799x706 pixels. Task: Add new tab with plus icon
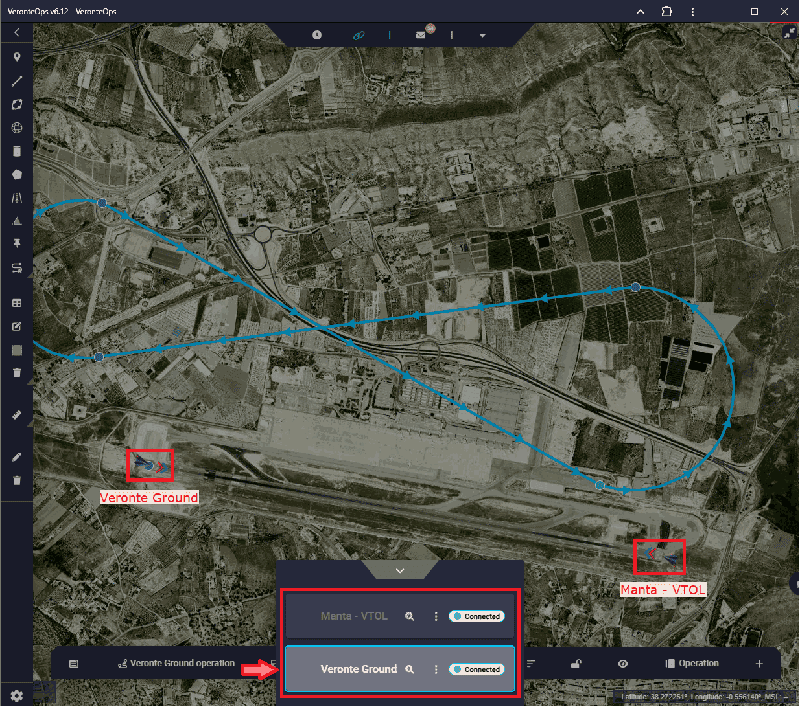759,663
